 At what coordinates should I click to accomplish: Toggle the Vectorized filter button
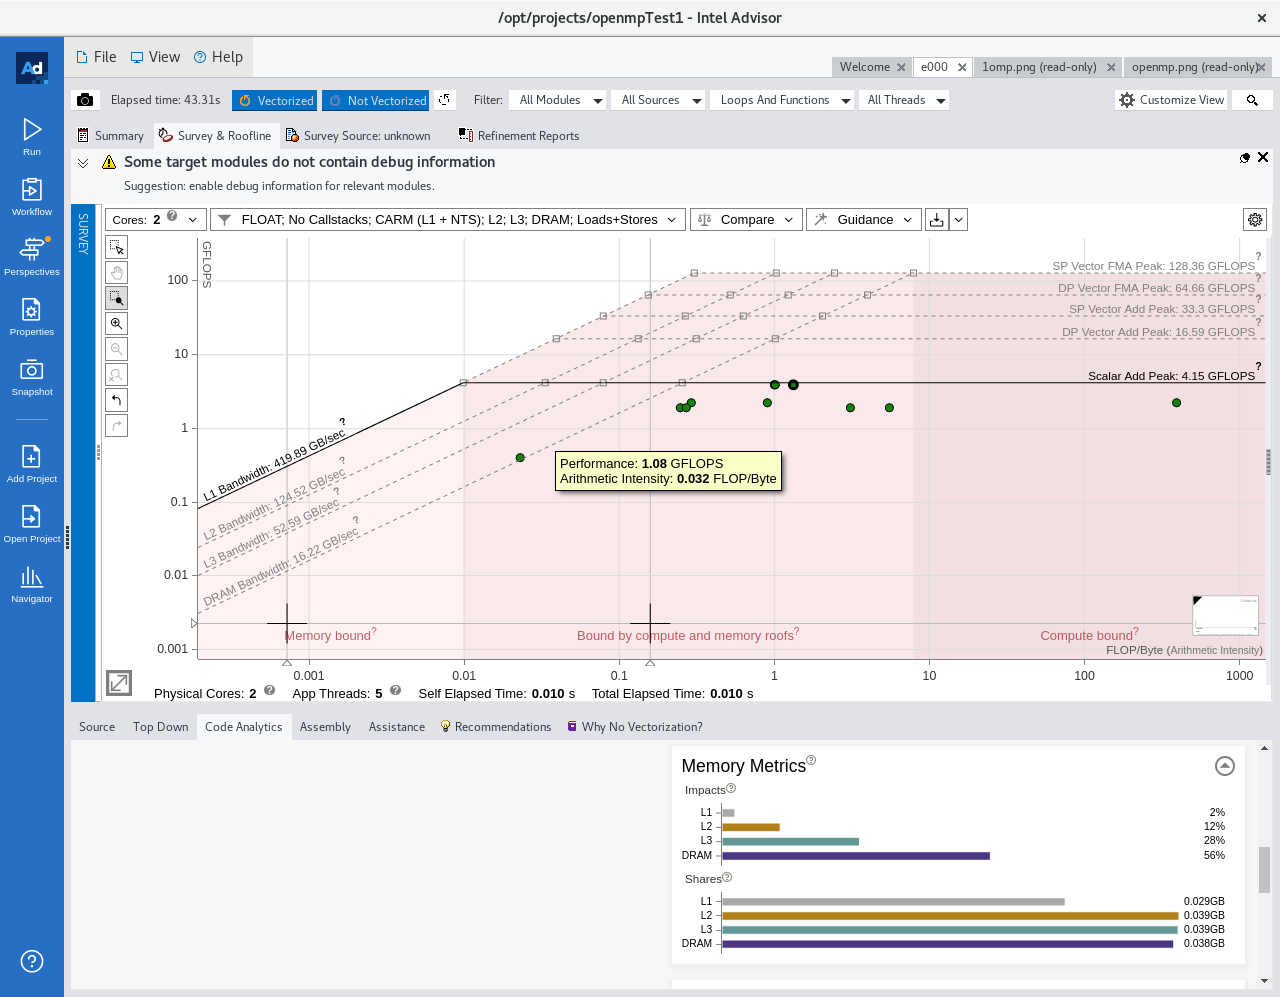pyautogui.click(x=275, y=100)
